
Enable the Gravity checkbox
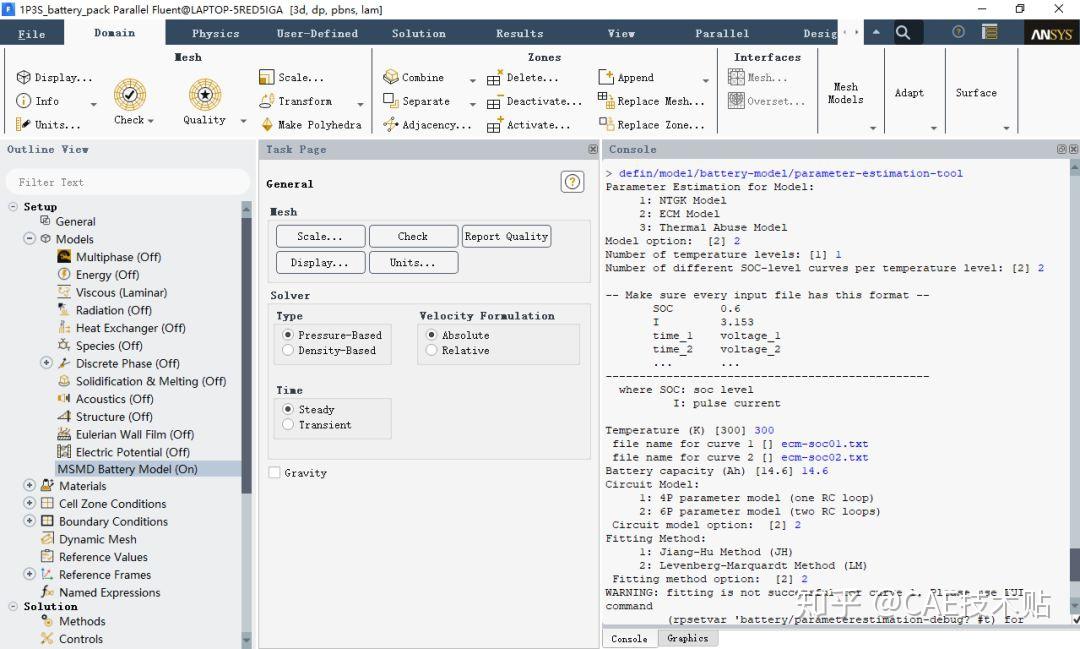275,473
